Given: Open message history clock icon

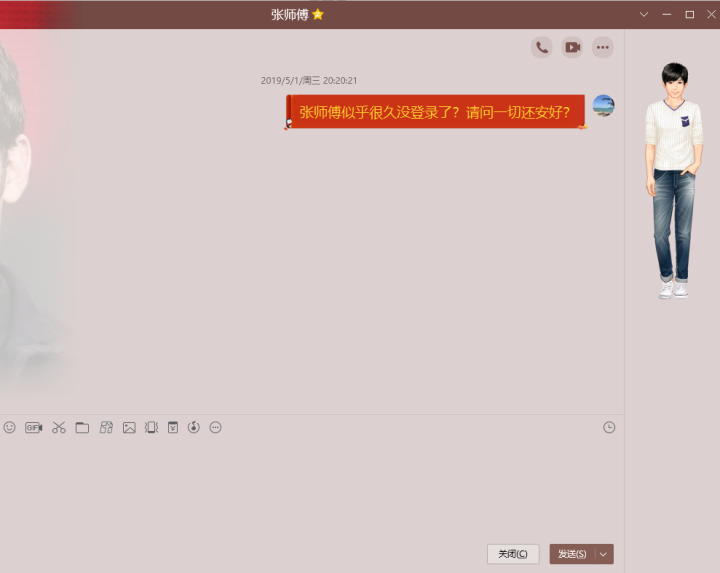Looking at the screenshot, I should tap(609, 427).
